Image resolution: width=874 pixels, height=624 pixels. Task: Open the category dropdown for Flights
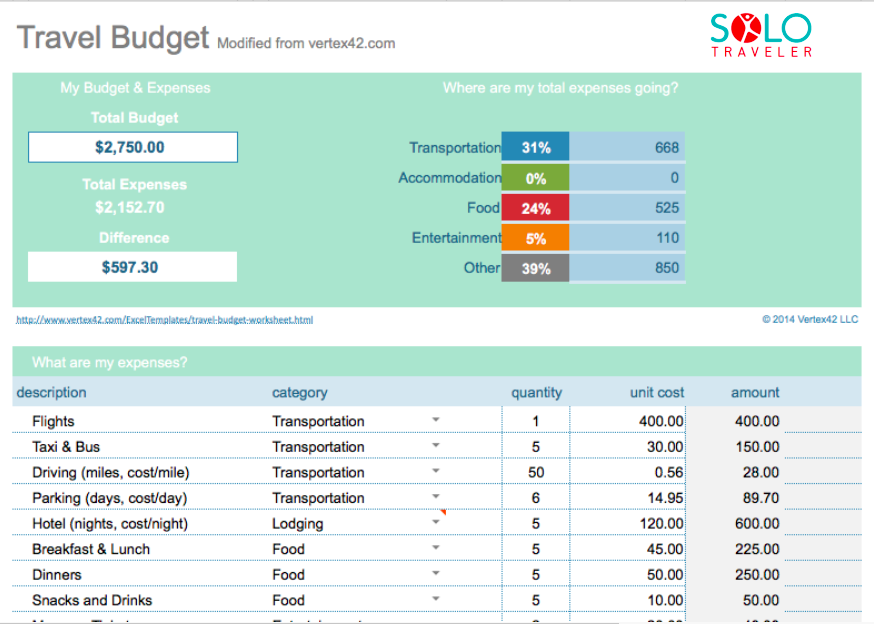[436, 420]
